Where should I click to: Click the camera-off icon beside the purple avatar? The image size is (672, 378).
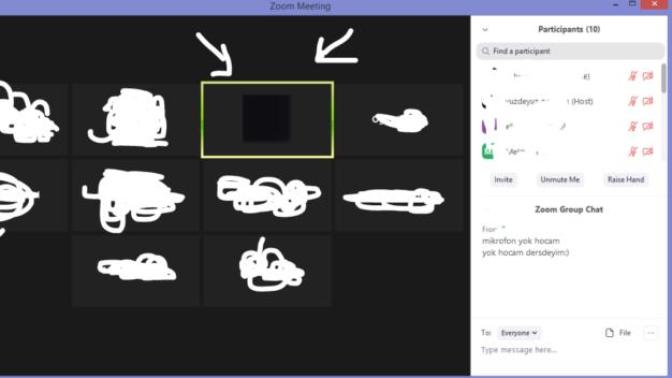click(648, 126)
